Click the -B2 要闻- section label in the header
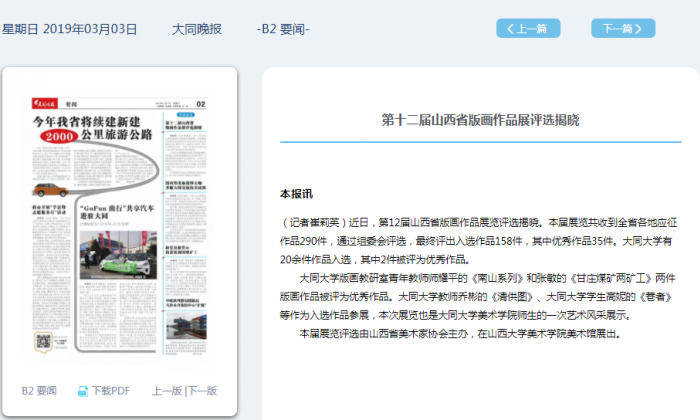Screen dimensions: 700x420 [x=284, y=29]
